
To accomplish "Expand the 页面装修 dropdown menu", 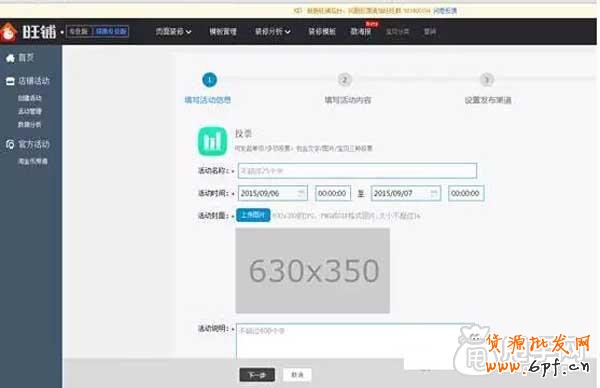I will pyautogui.click(x=173, y=32).
